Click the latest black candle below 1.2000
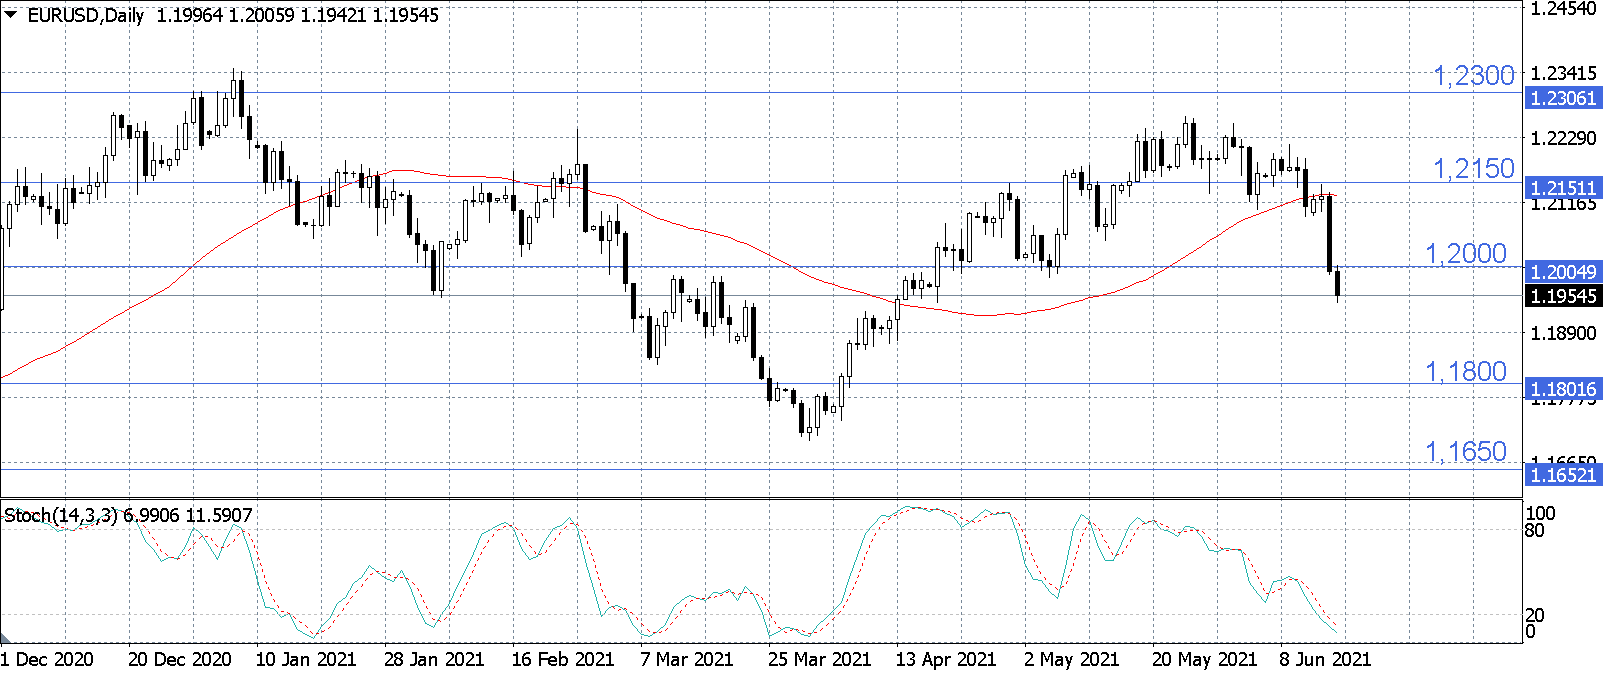 point(1338,283)
